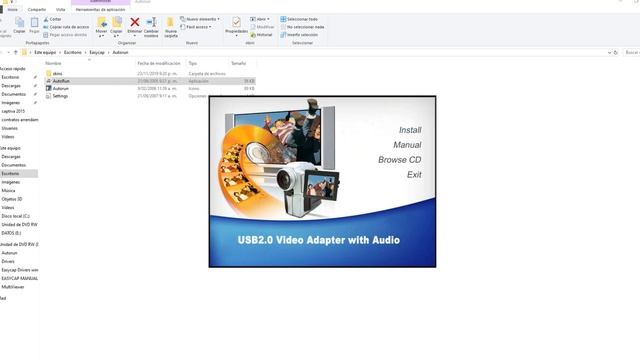This screenshot has height=360, width=640.
Task: Click the Cambiar nombre rename icon
Action: click(151, 22)
